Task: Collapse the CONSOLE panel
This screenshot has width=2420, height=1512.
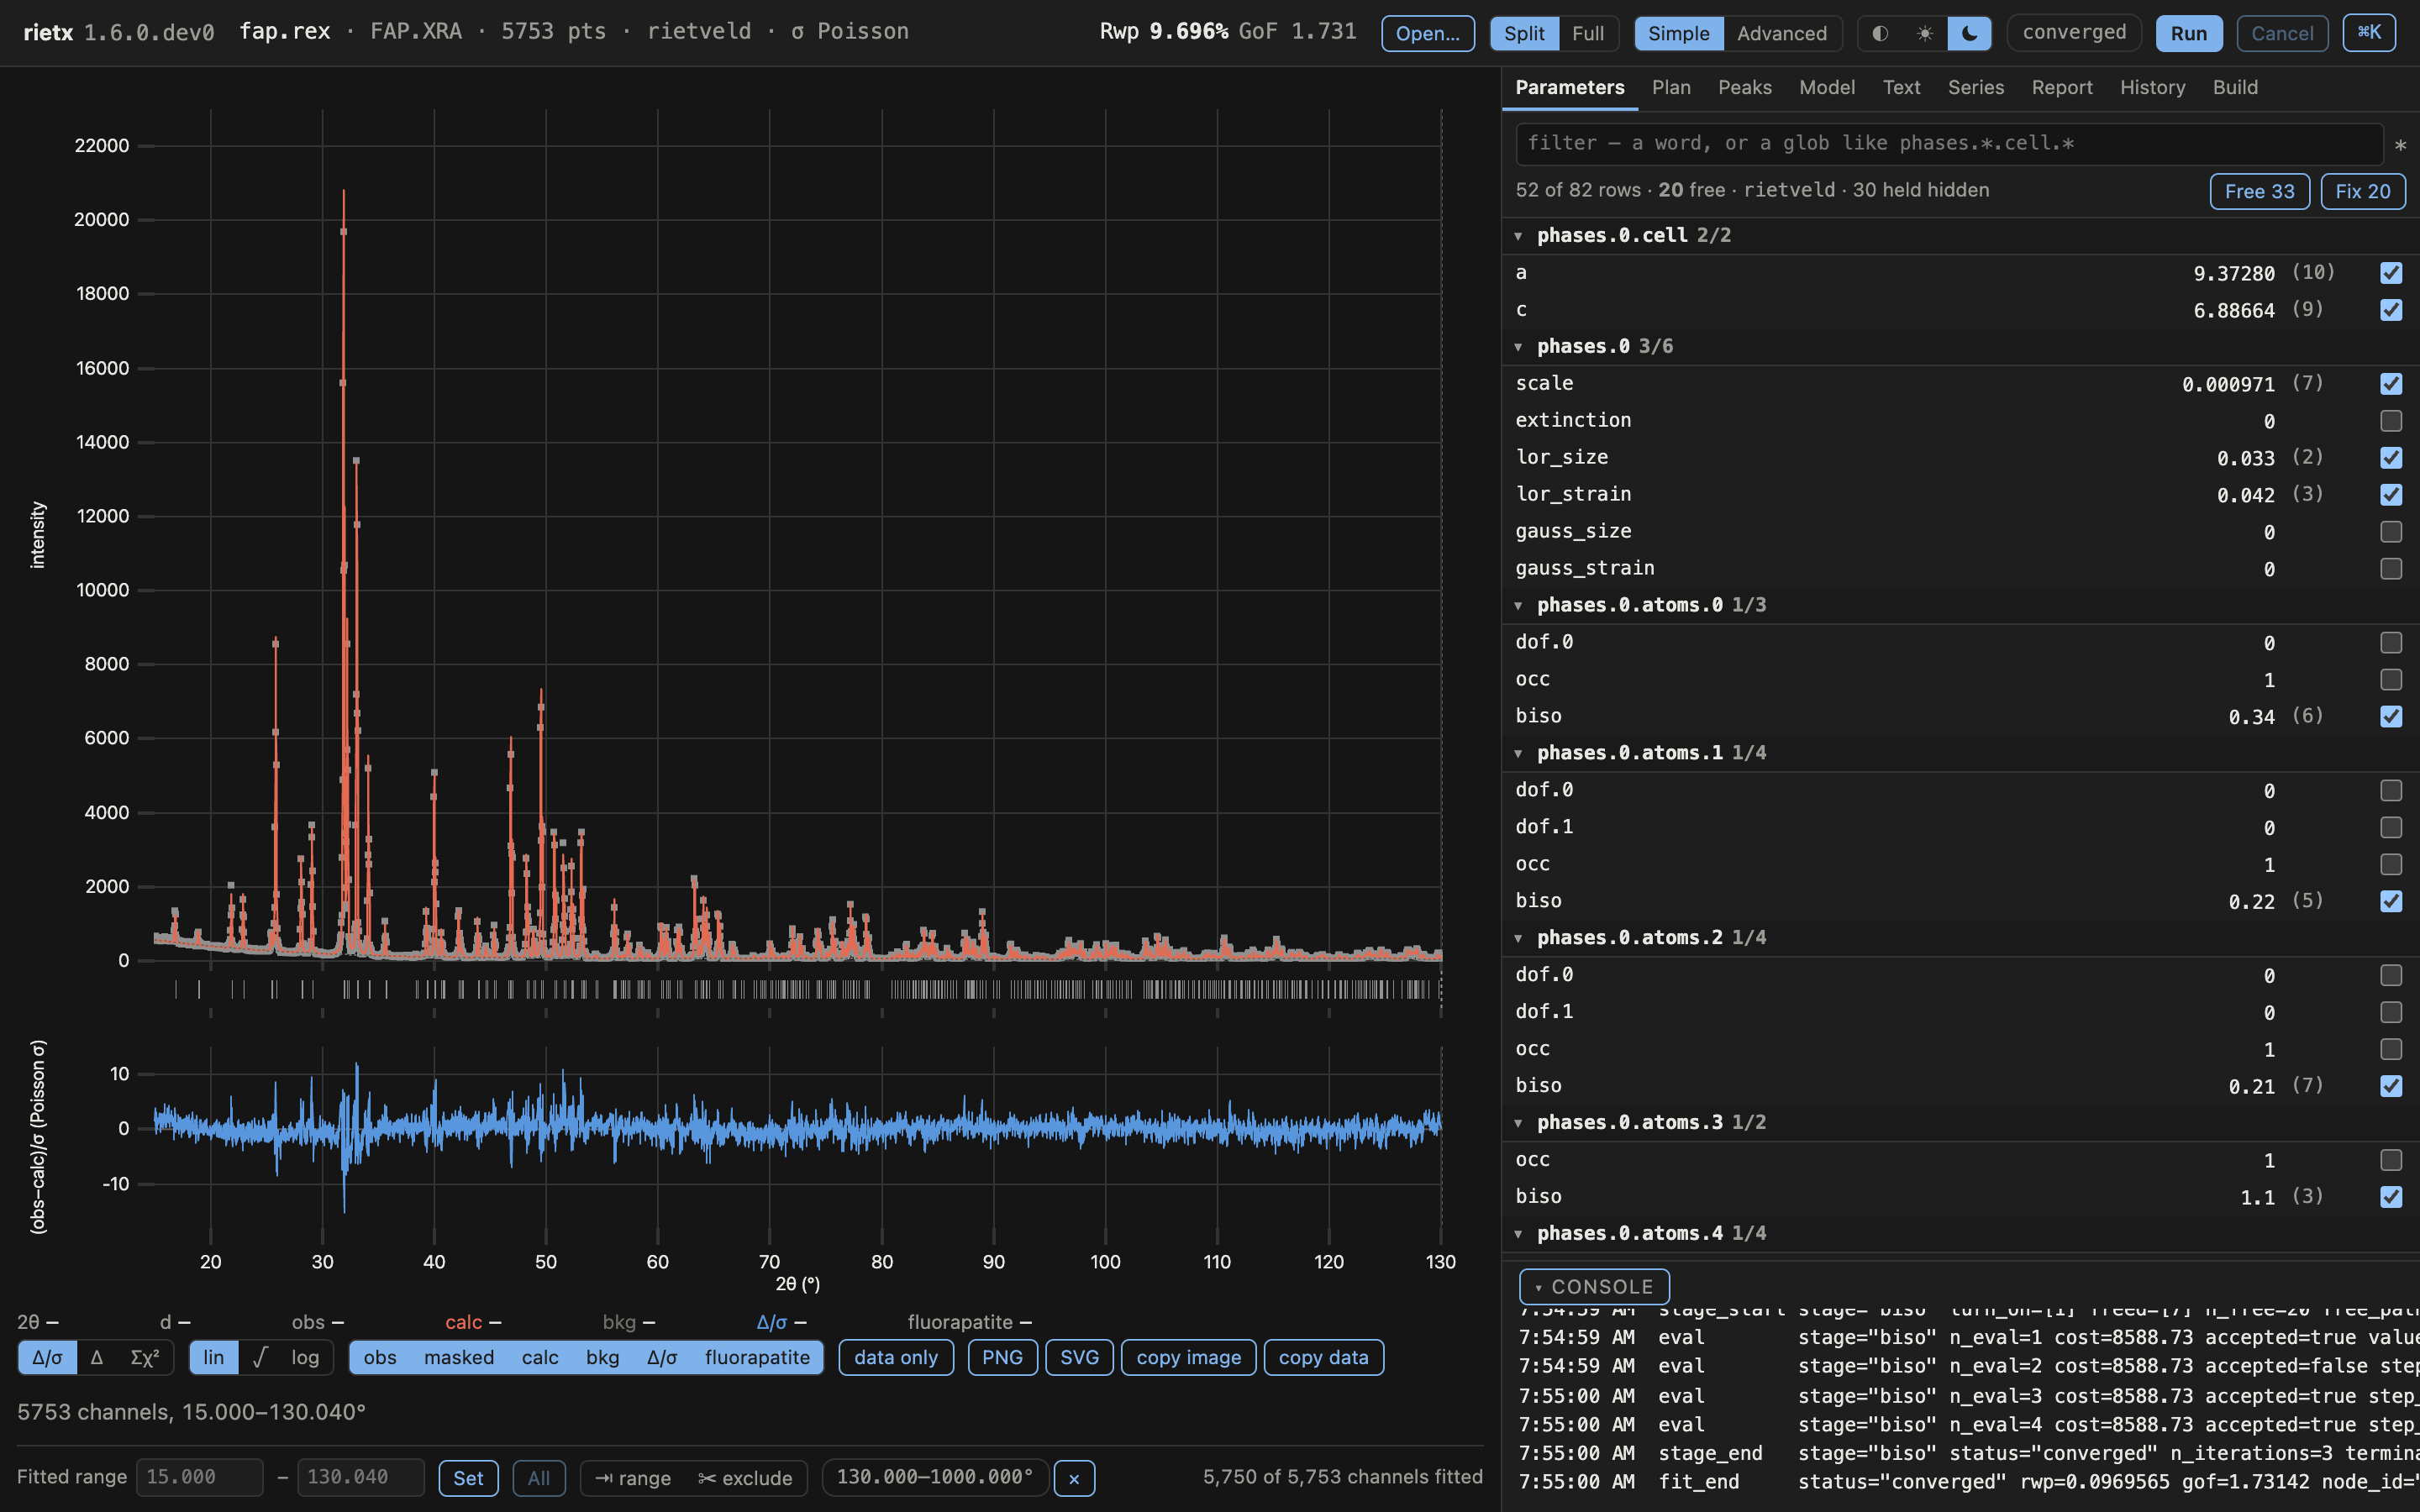Action: [1594, 1287]
